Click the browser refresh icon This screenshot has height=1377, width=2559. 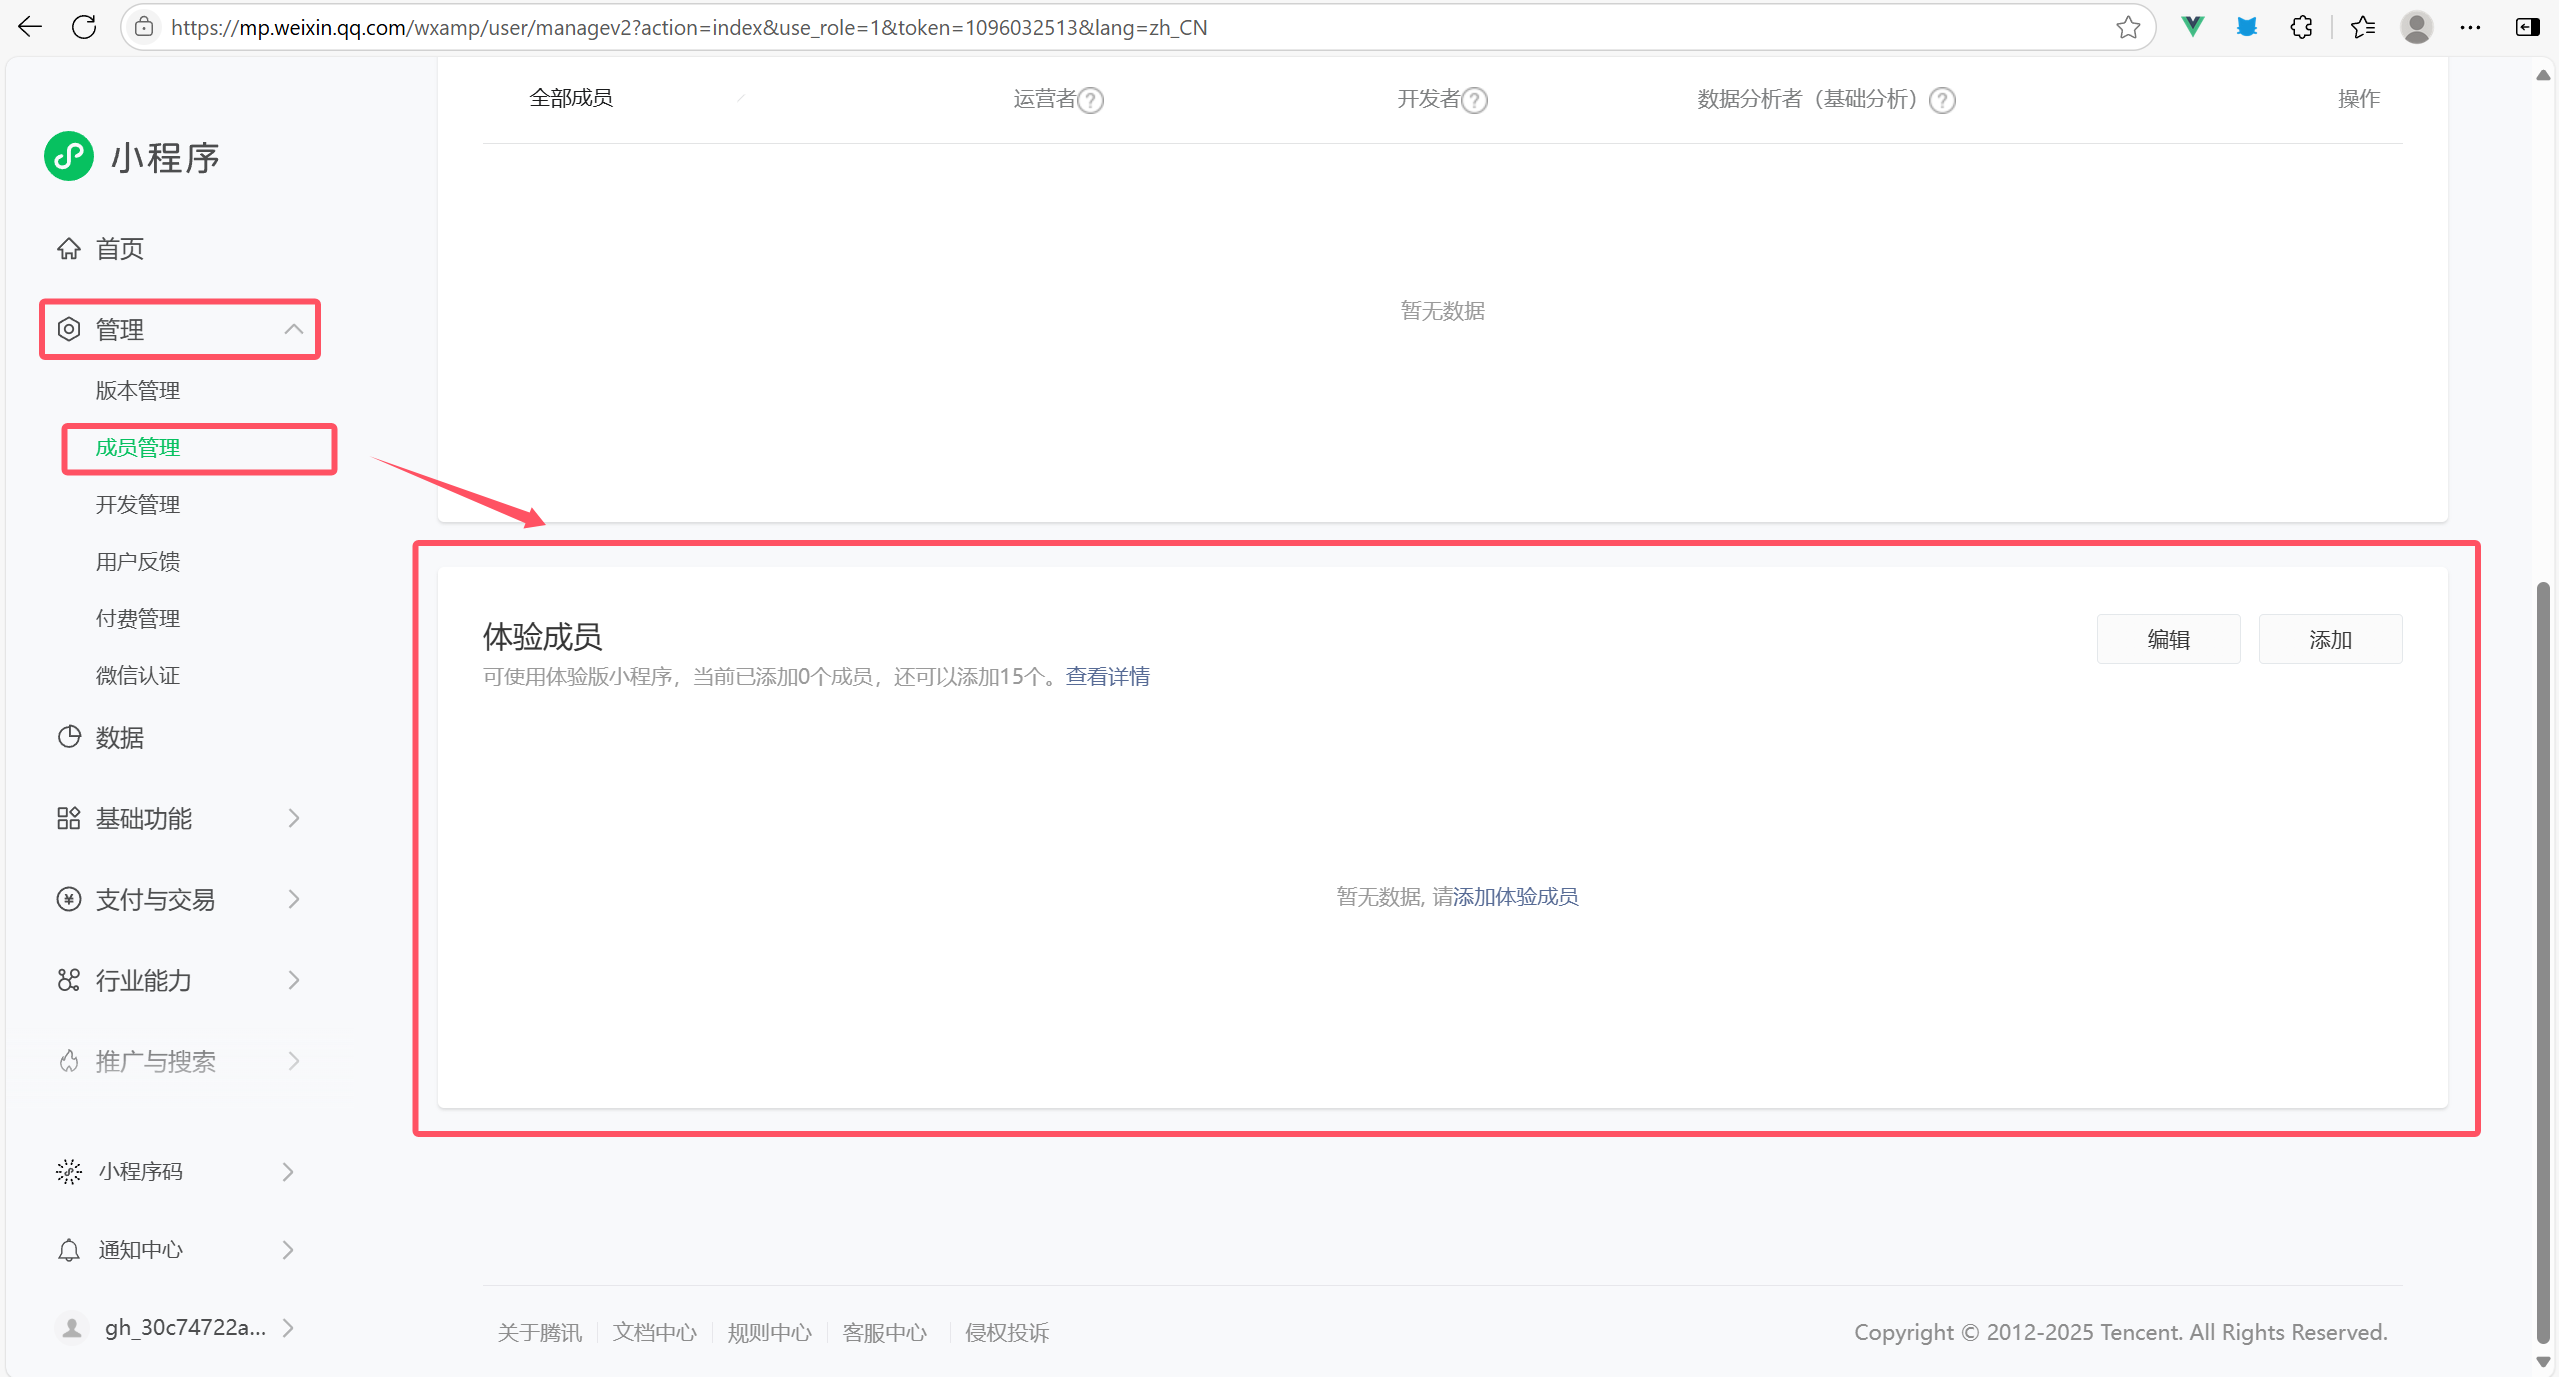[84, 27]
